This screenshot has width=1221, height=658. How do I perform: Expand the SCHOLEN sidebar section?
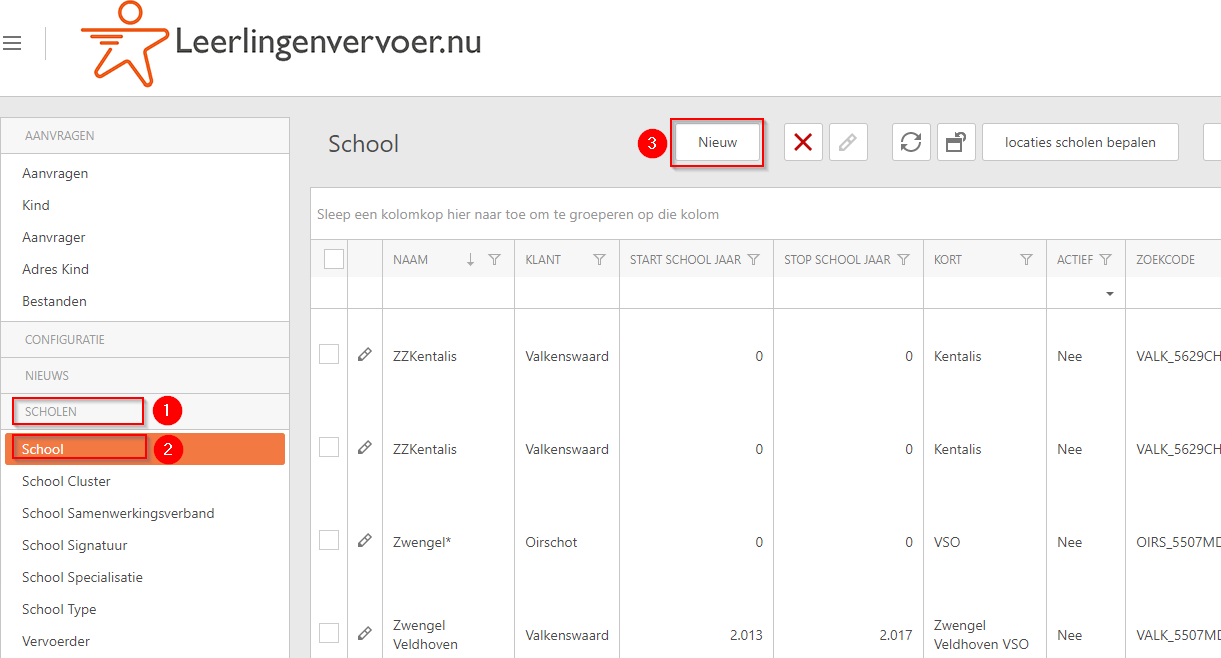[x=77, y=411]
